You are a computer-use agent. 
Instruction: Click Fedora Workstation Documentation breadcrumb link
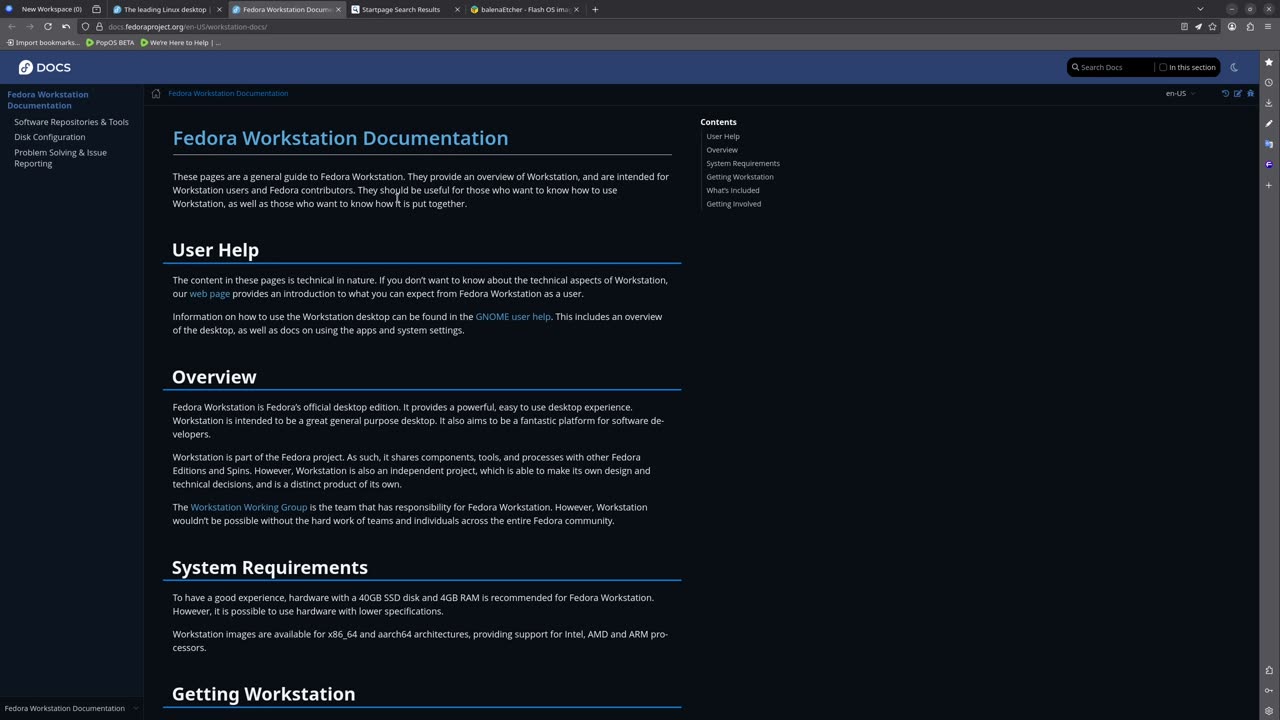[228, 93]
